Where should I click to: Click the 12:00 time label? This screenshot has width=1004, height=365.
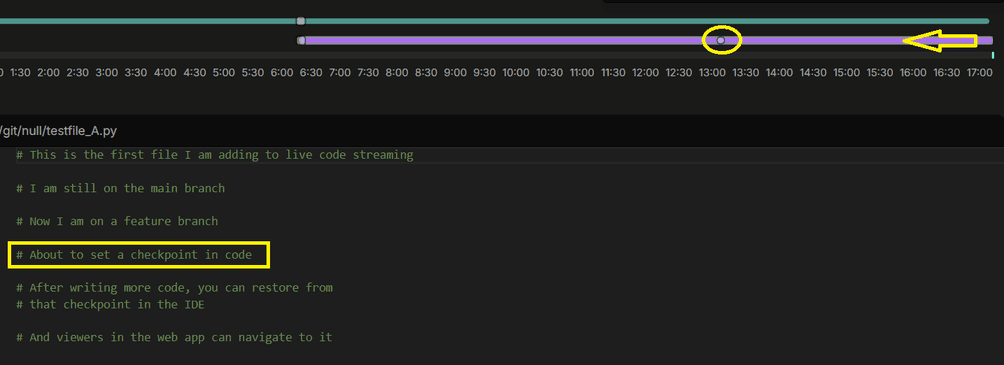click(645, 72)
